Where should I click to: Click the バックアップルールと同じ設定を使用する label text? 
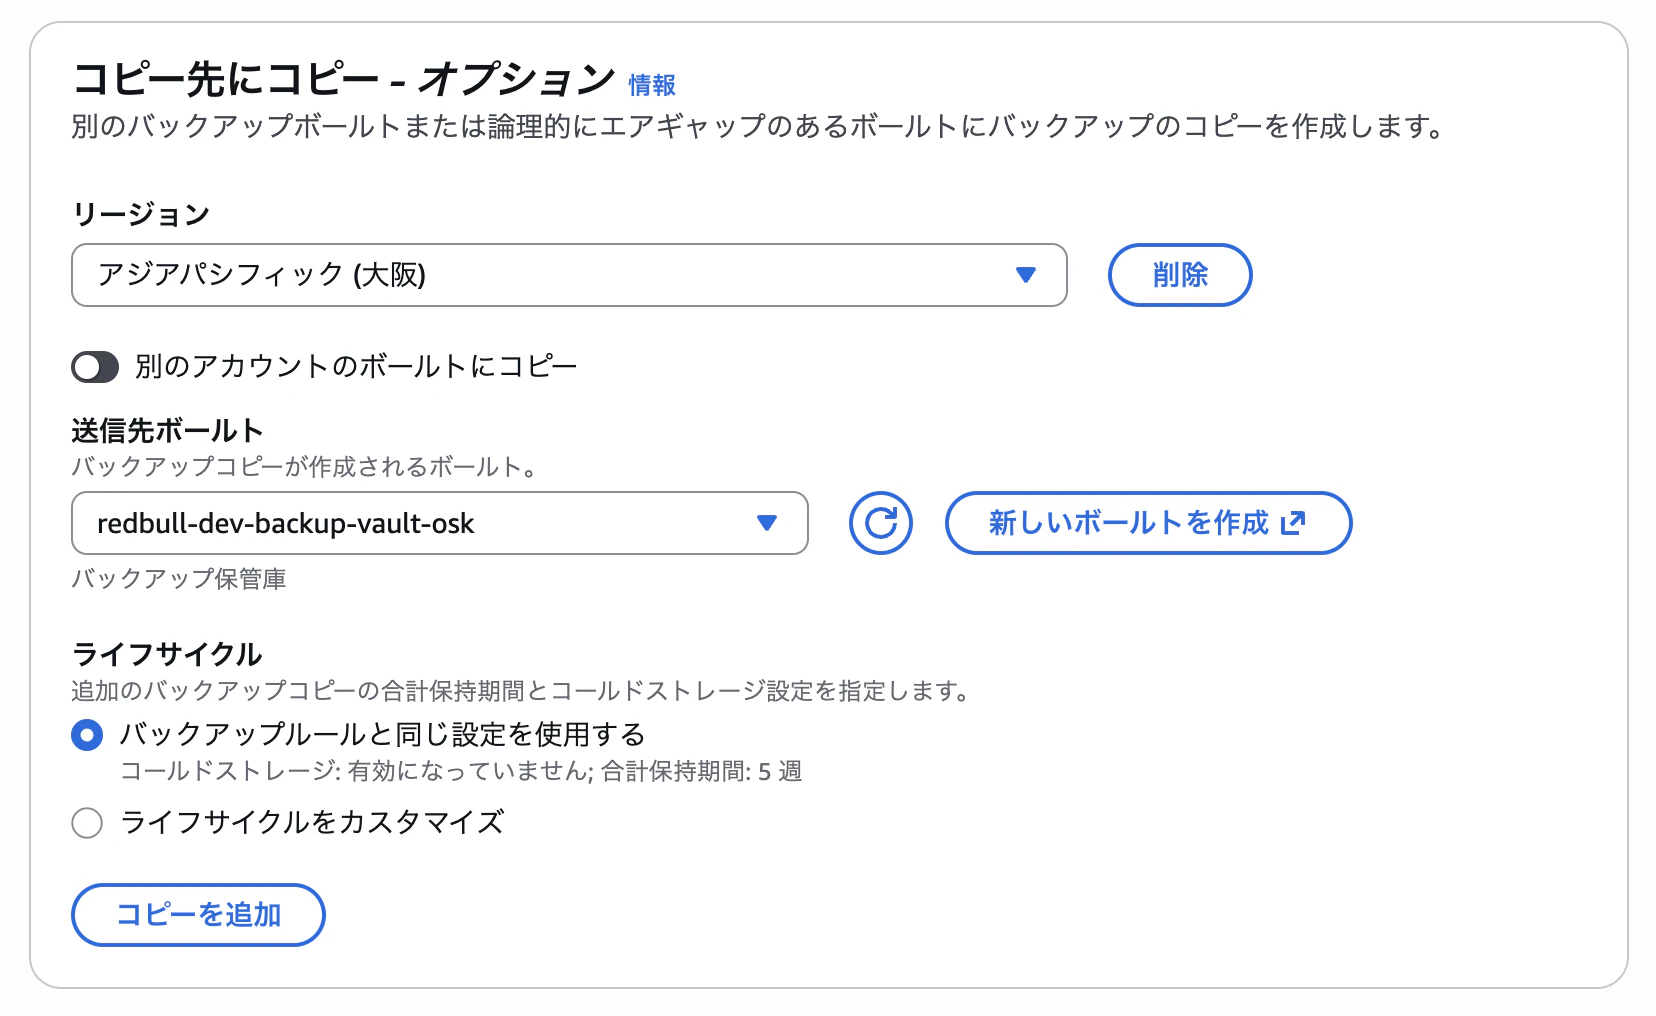tap(383, 735)
